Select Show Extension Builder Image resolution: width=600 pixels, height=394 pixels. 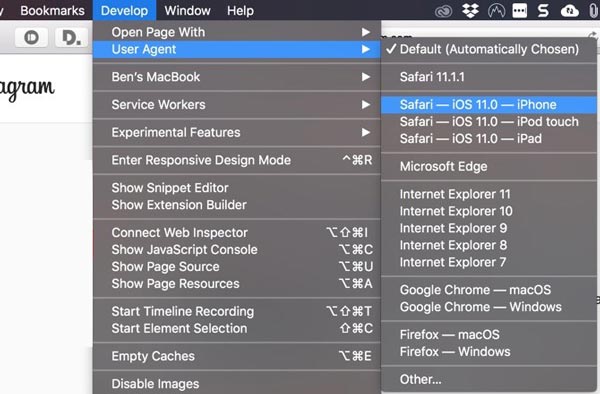click(237, 205)
